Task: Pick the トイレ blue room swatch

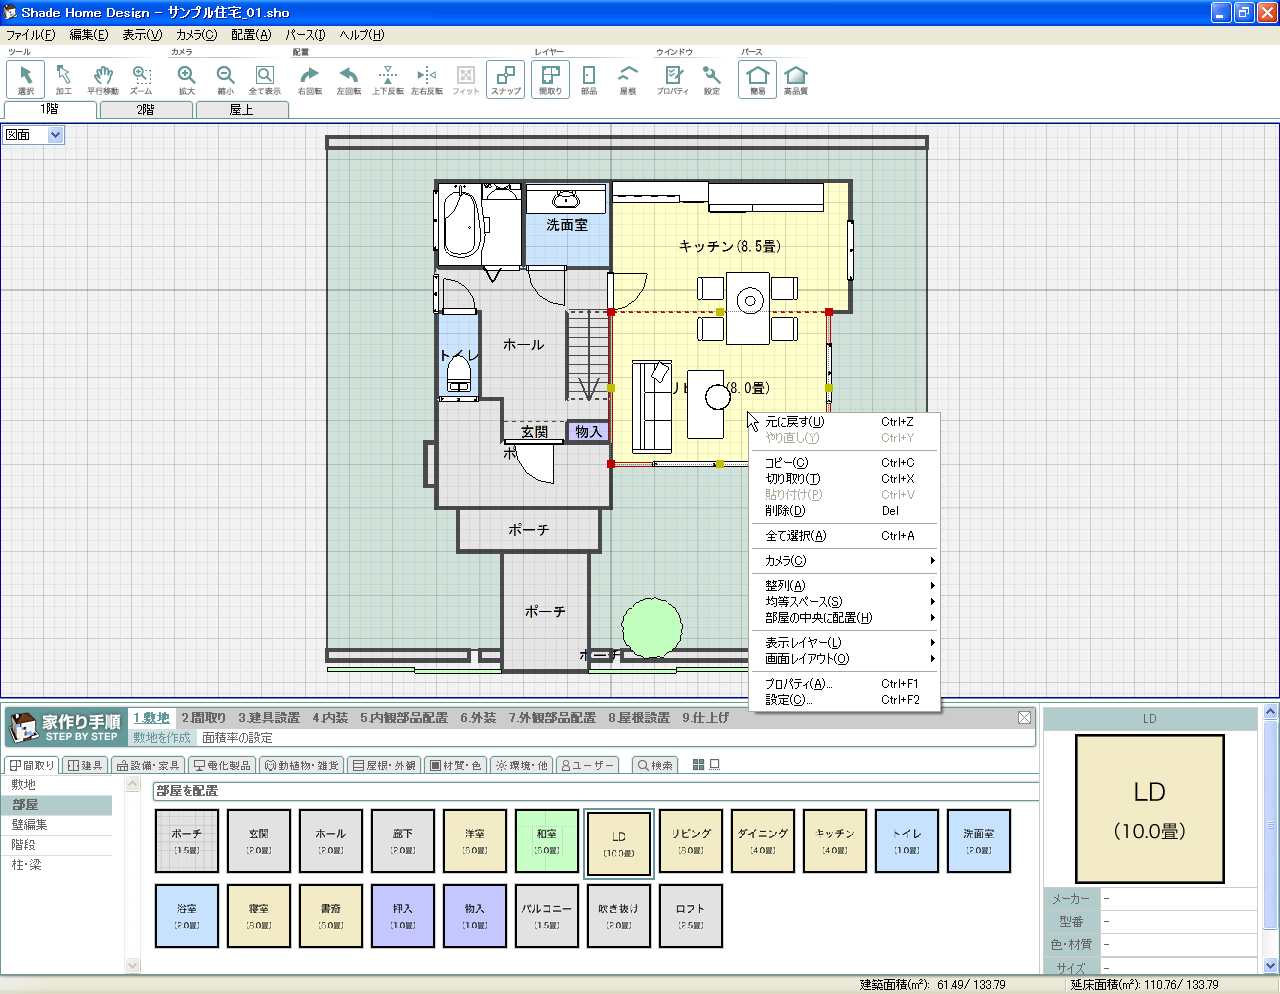Action: [907, 841]
